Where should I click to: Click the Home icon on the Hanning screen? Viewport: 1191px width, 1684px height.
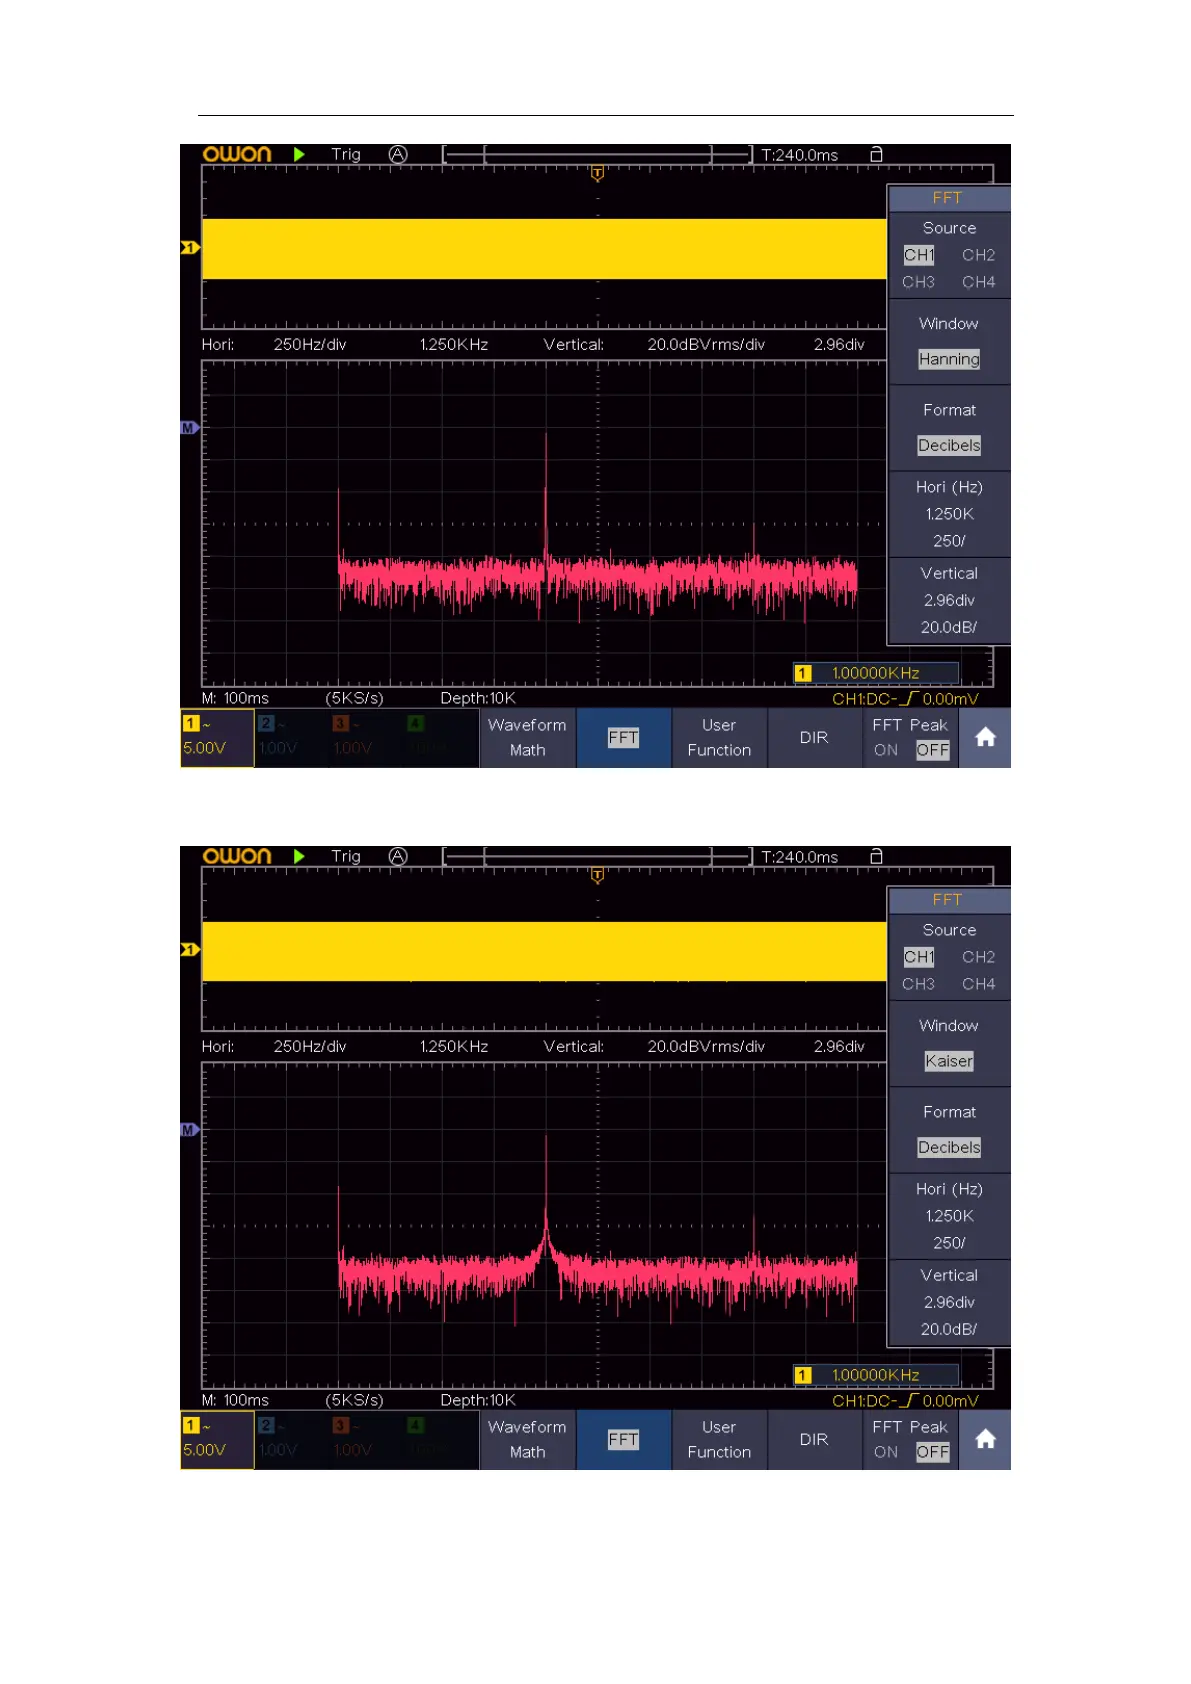pos(985,737)
